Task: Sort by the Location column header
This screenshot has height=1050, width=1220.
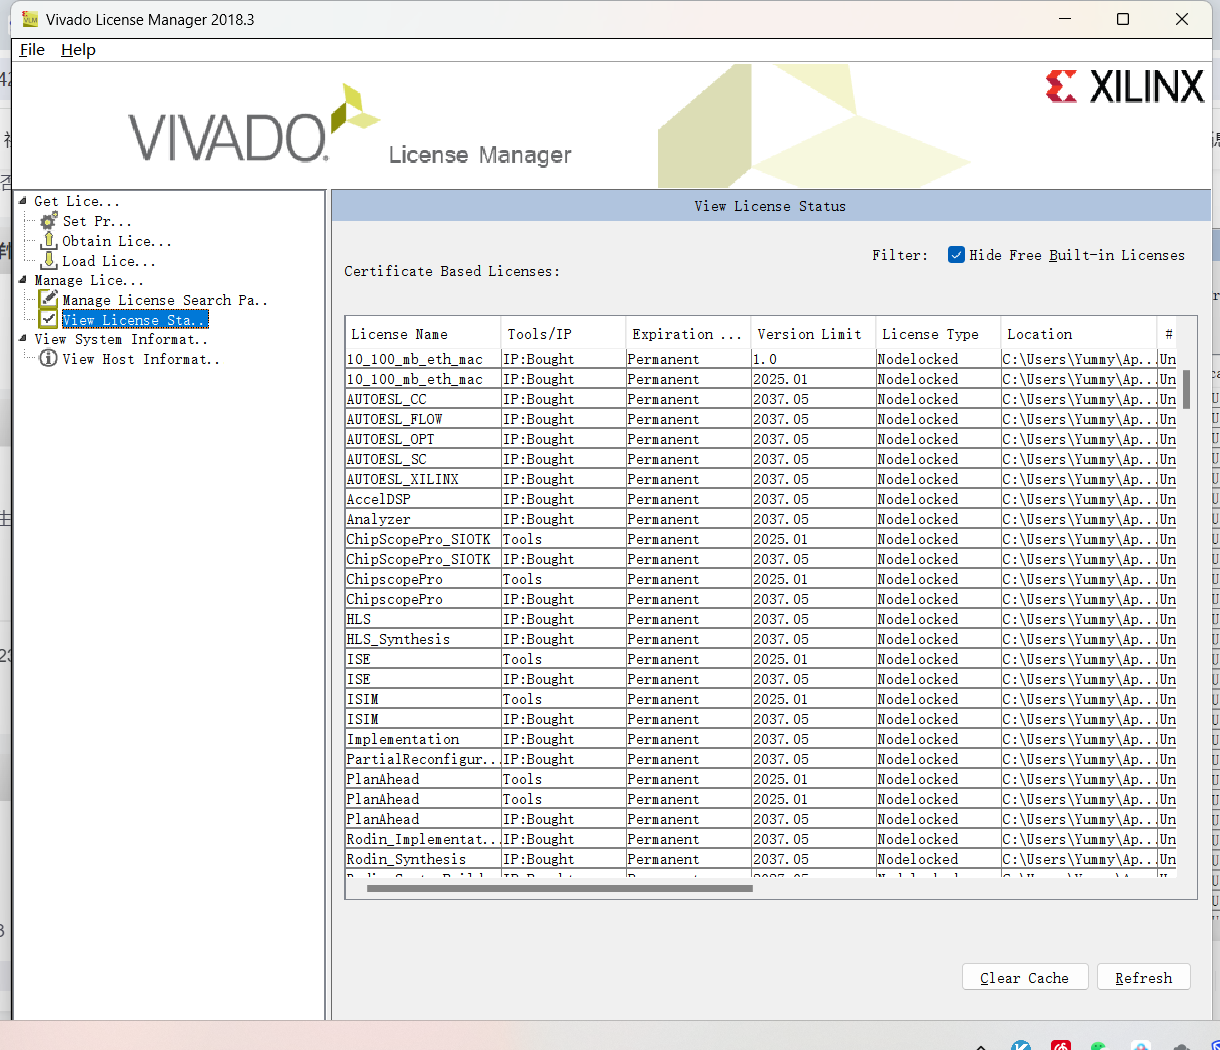Action: tap(1078, 334)
